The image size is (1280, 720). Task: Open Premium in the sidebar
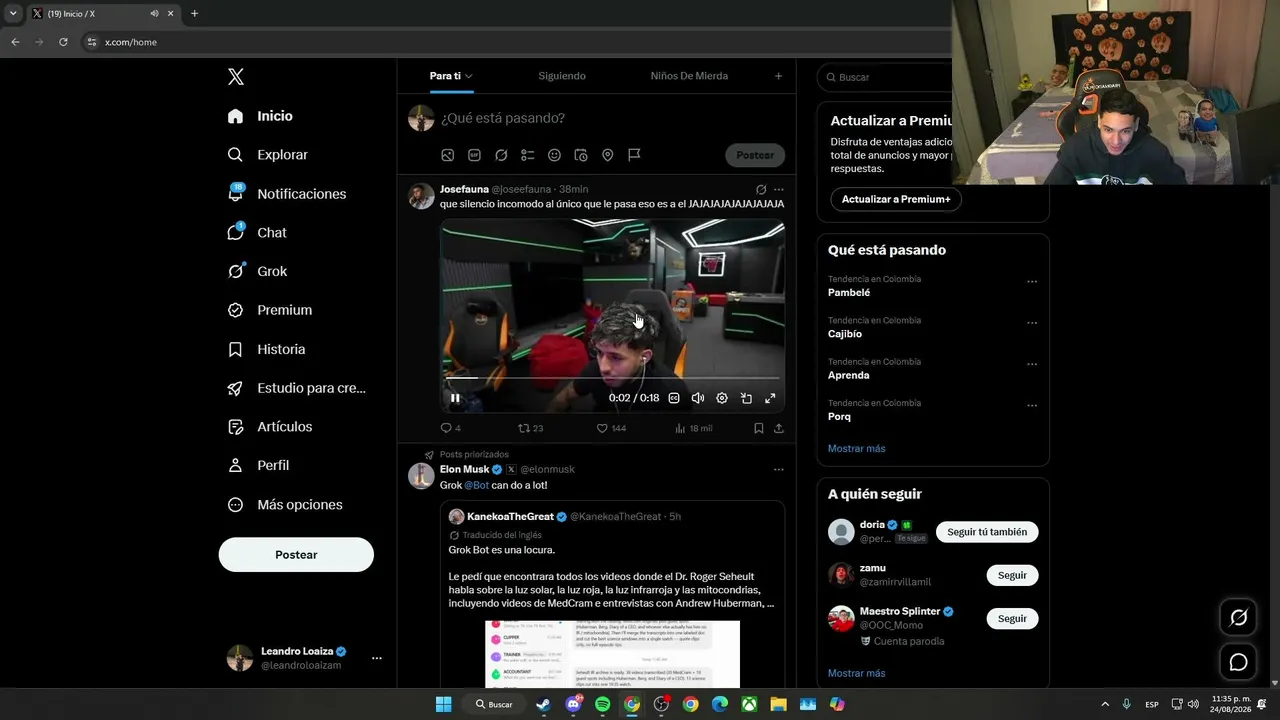click(269, 310)
